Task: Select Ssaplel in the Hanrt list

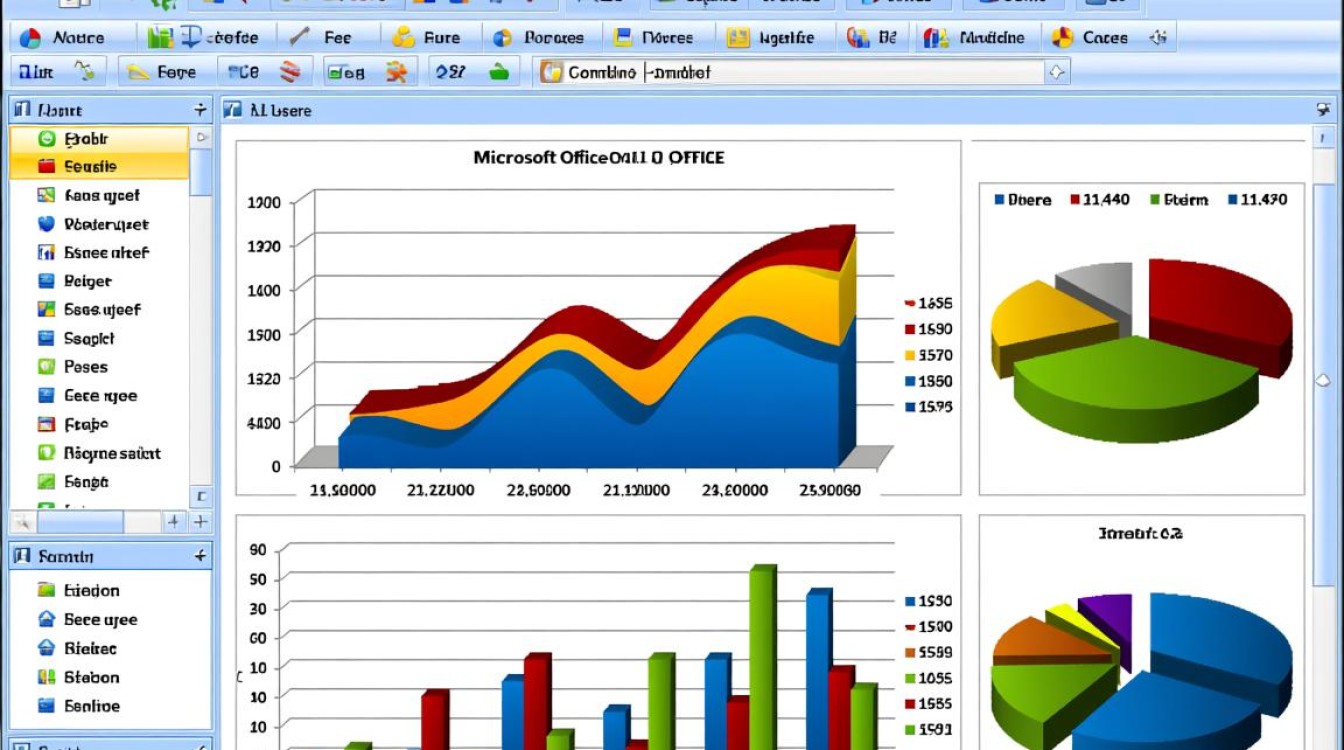Action: (100, 338)
